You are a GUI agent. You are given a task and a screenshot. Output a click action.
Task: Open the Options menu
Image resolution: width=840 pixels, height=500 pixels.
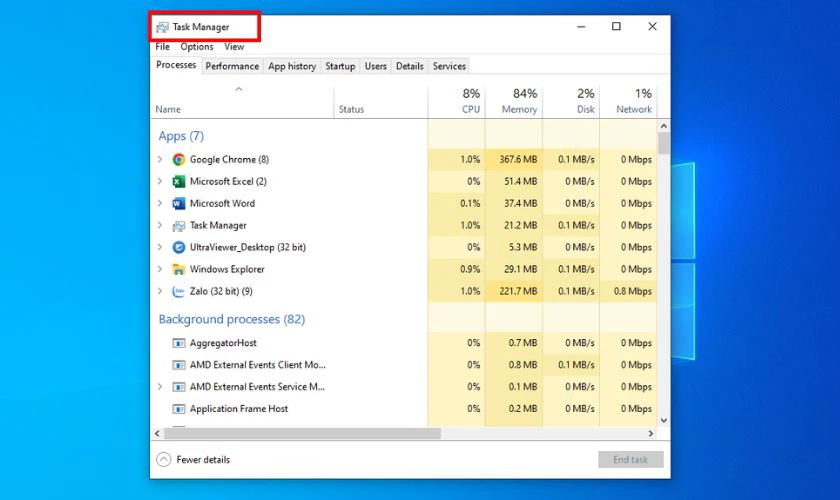pos(197,47)
